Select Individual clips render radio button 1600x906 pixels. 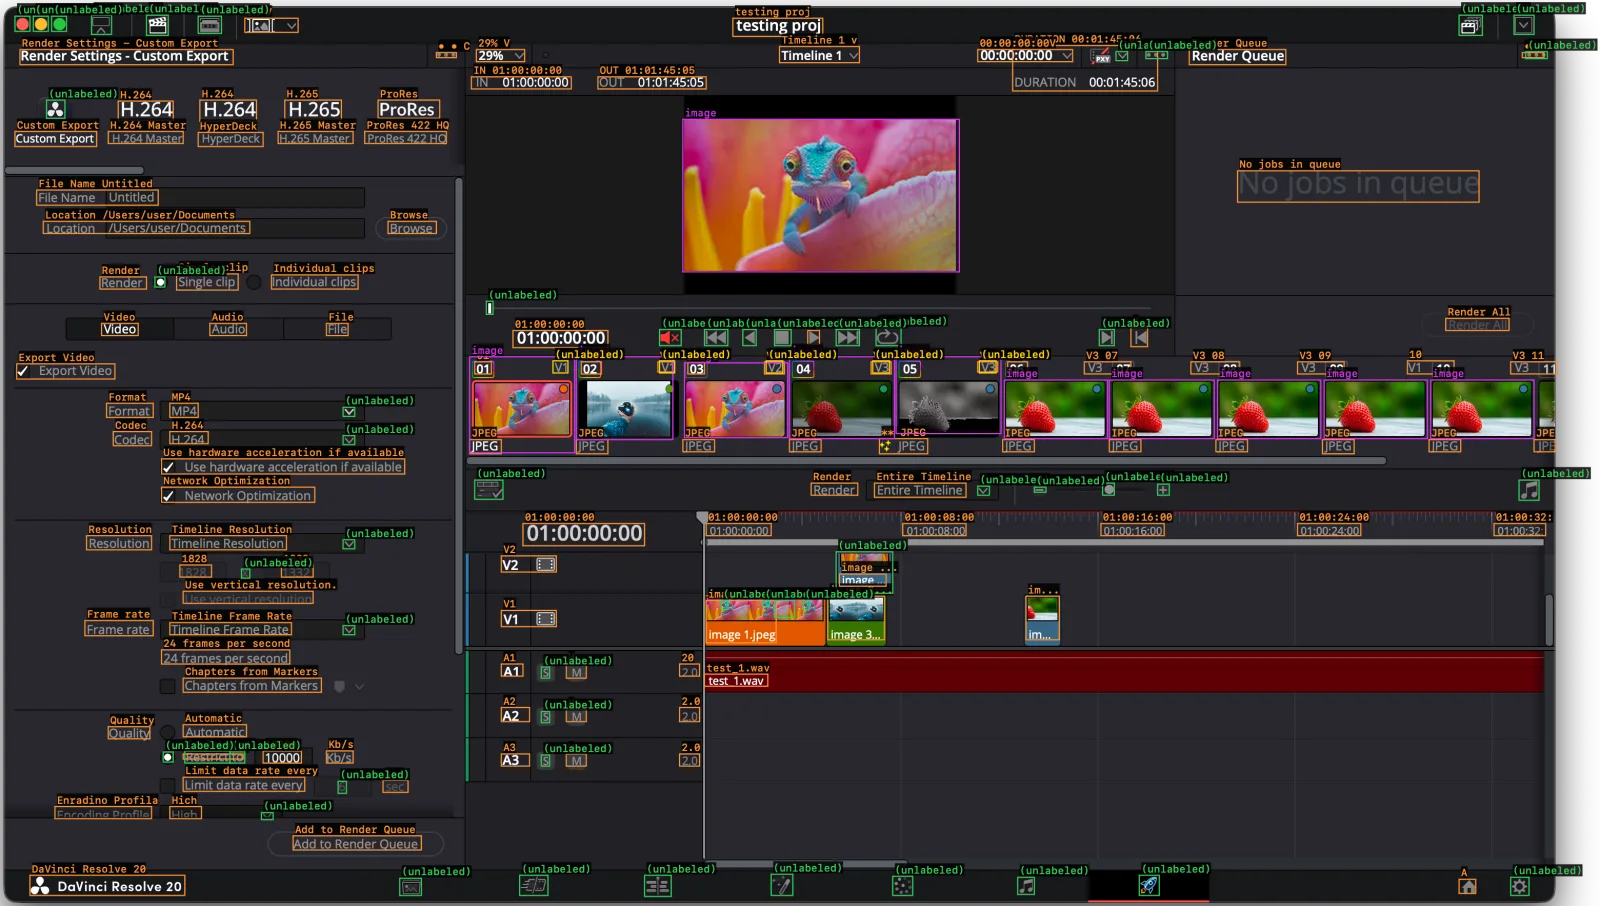254,283
